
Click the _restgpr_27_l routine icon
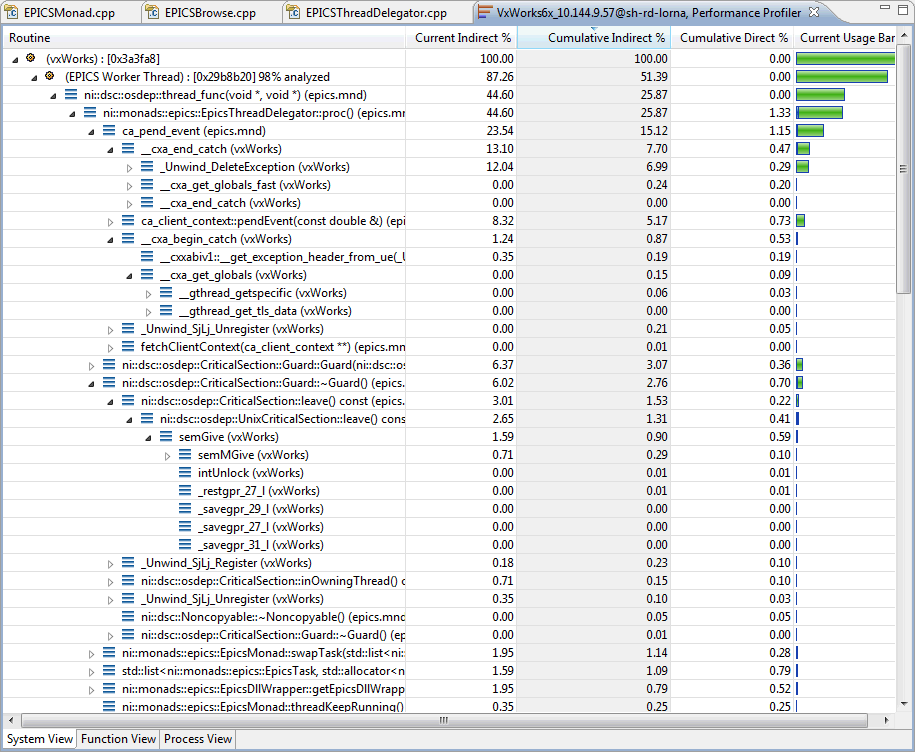coord(185,491)
